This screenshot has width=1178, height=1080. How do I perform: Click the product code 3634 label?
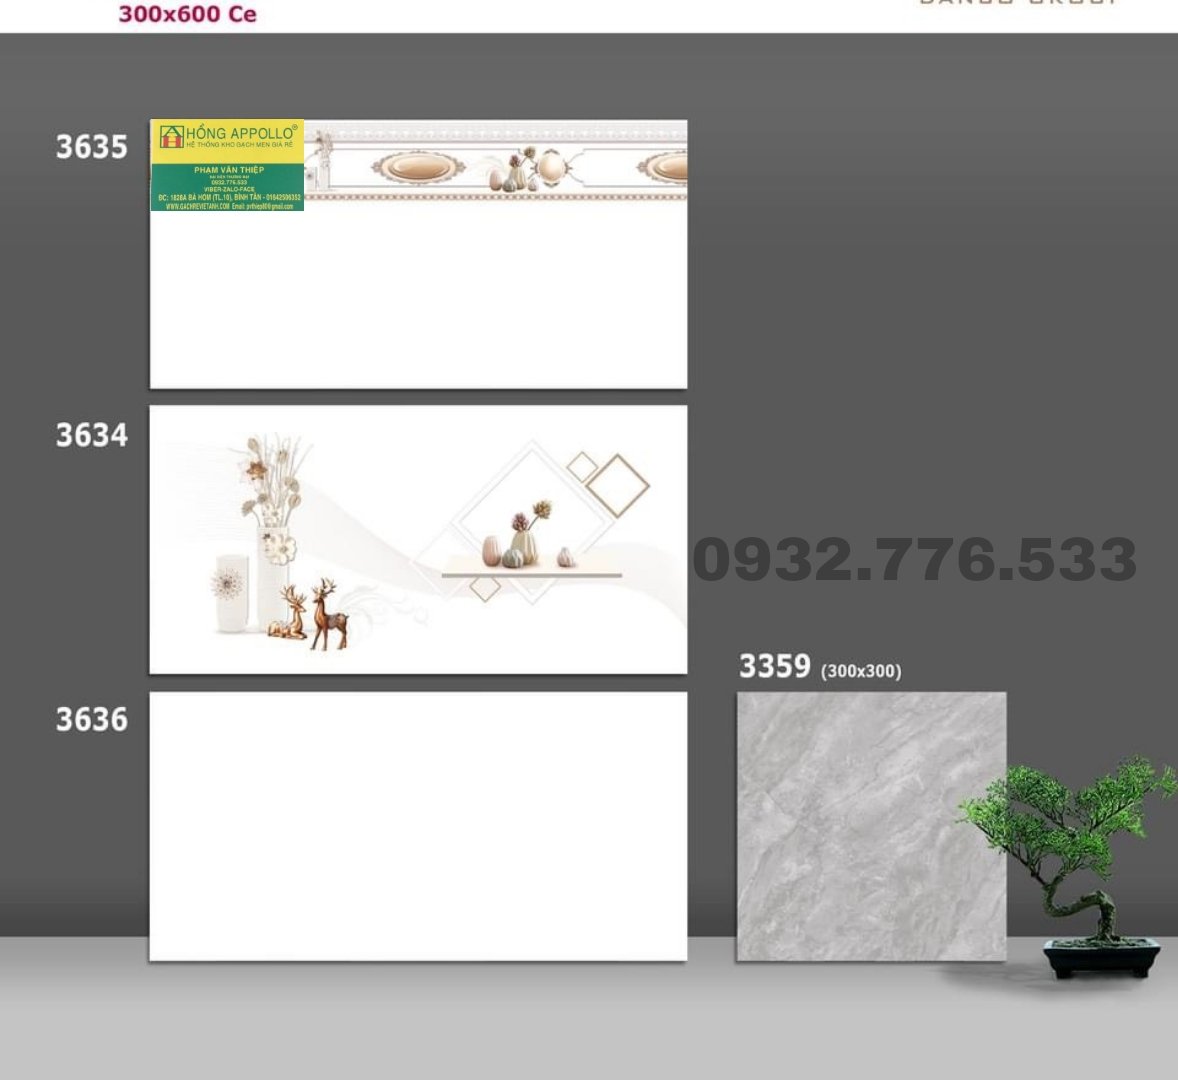pyautogui.click(x=92, y=436)
